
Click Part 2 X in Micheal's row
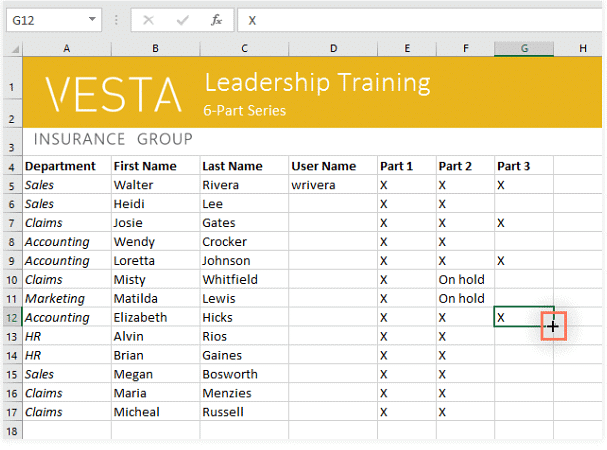click(x=466, y=412)
